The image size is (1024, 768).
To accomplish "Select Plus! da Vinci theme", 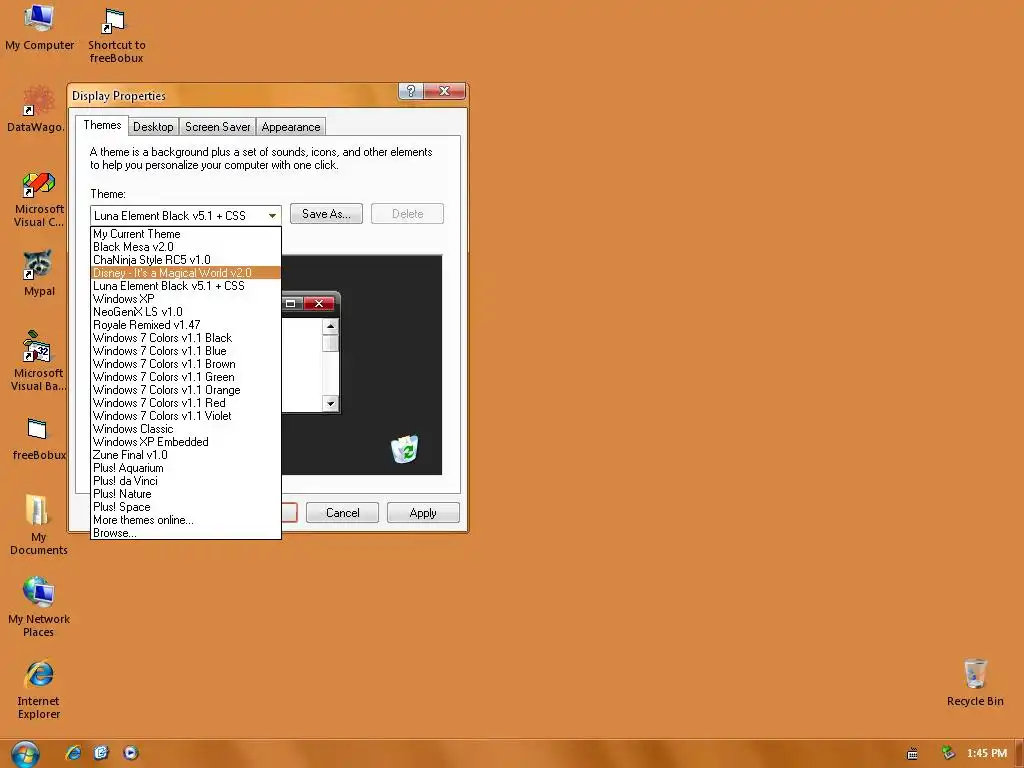I will coord(185,481).
